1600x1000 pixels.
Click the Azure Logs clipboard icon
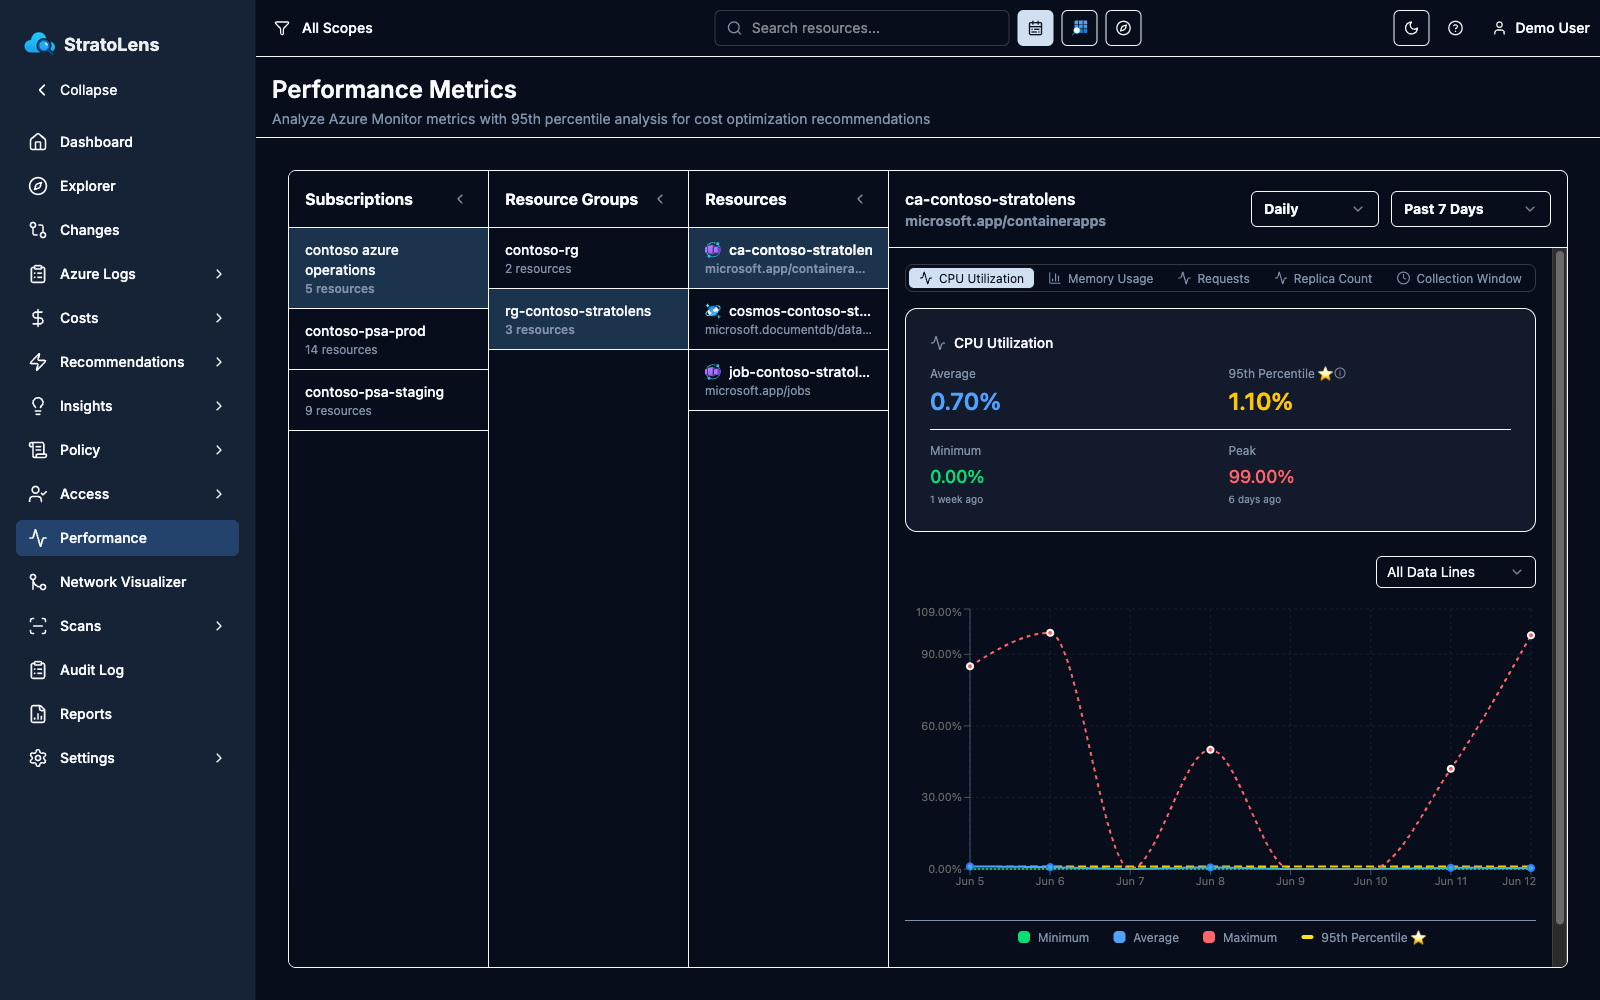point(38,274)
